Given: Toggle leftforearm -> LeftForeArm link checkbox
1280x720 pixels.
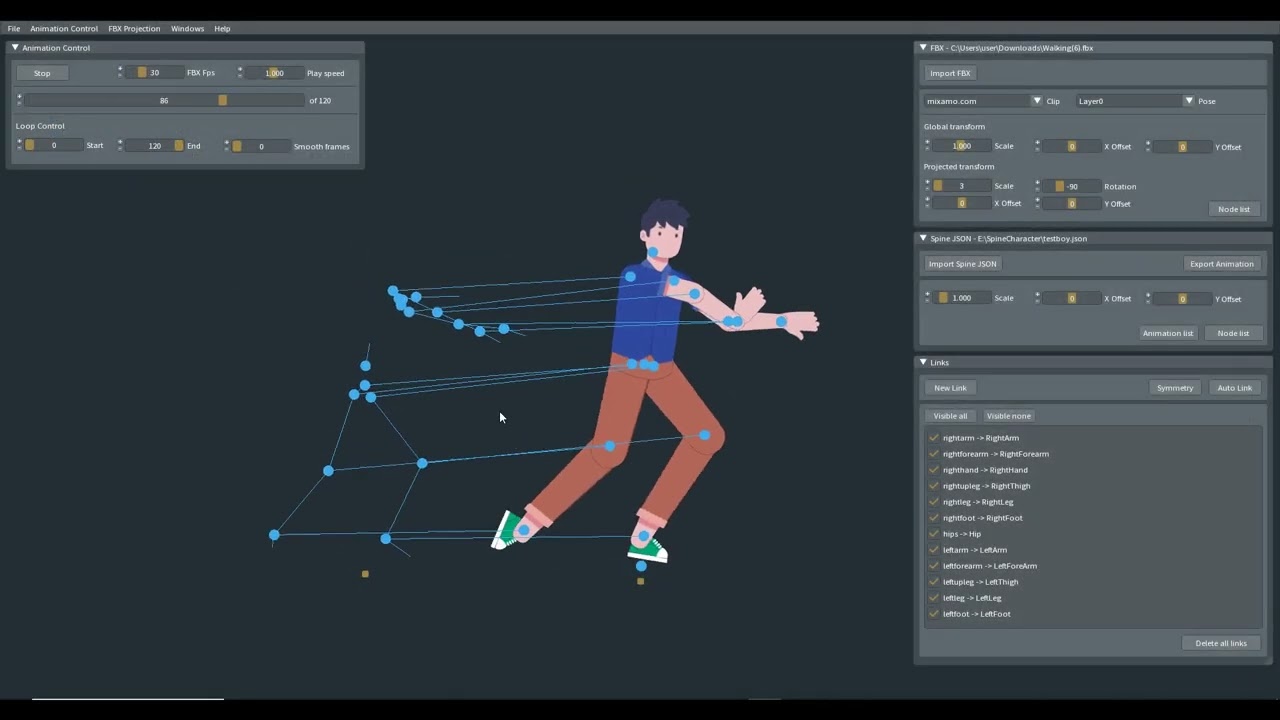Looking at the screenshot, I should tap(934, 566).
